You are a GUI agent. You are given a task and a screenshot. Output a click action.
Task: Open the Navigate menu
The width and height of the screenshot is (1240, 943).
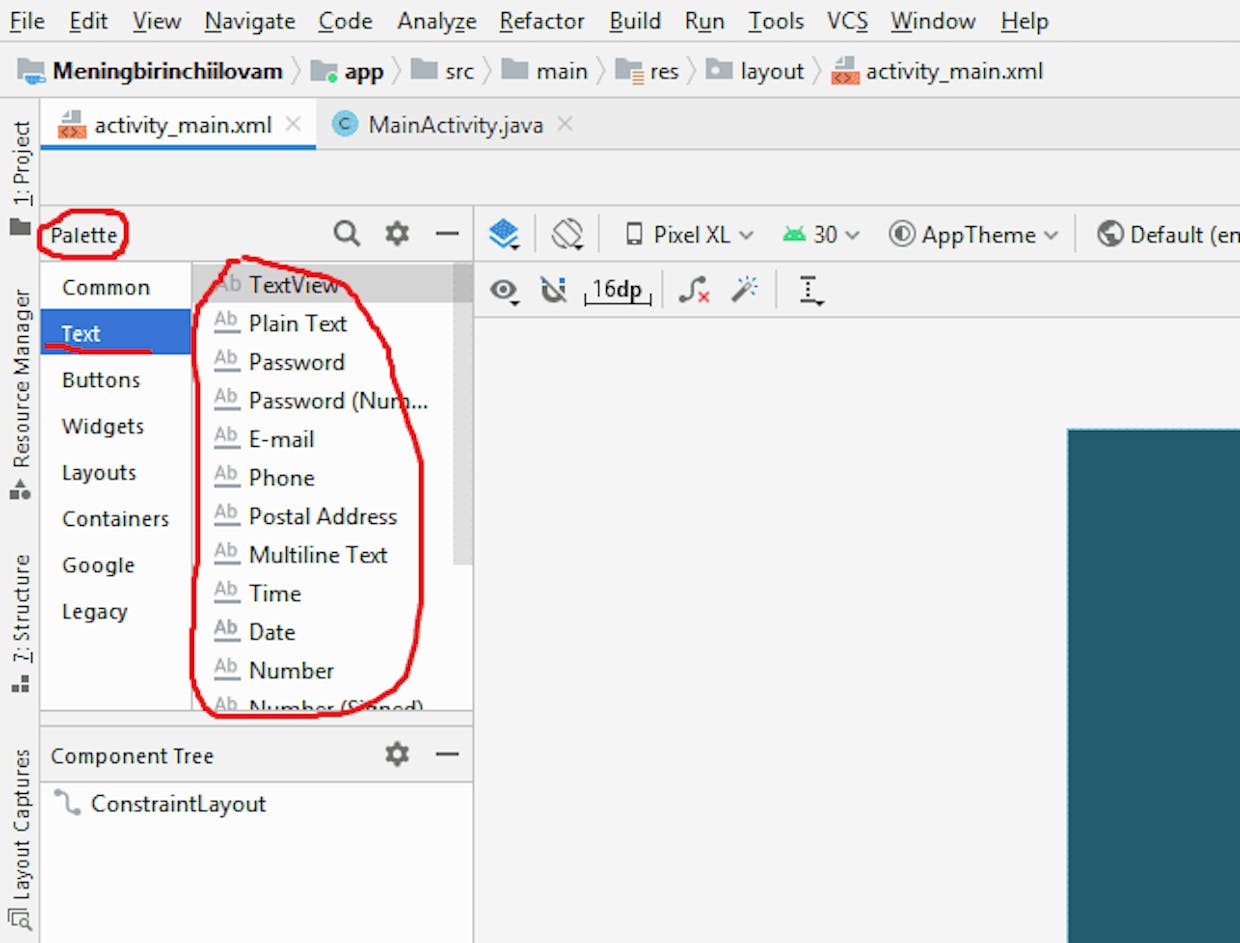250,21
